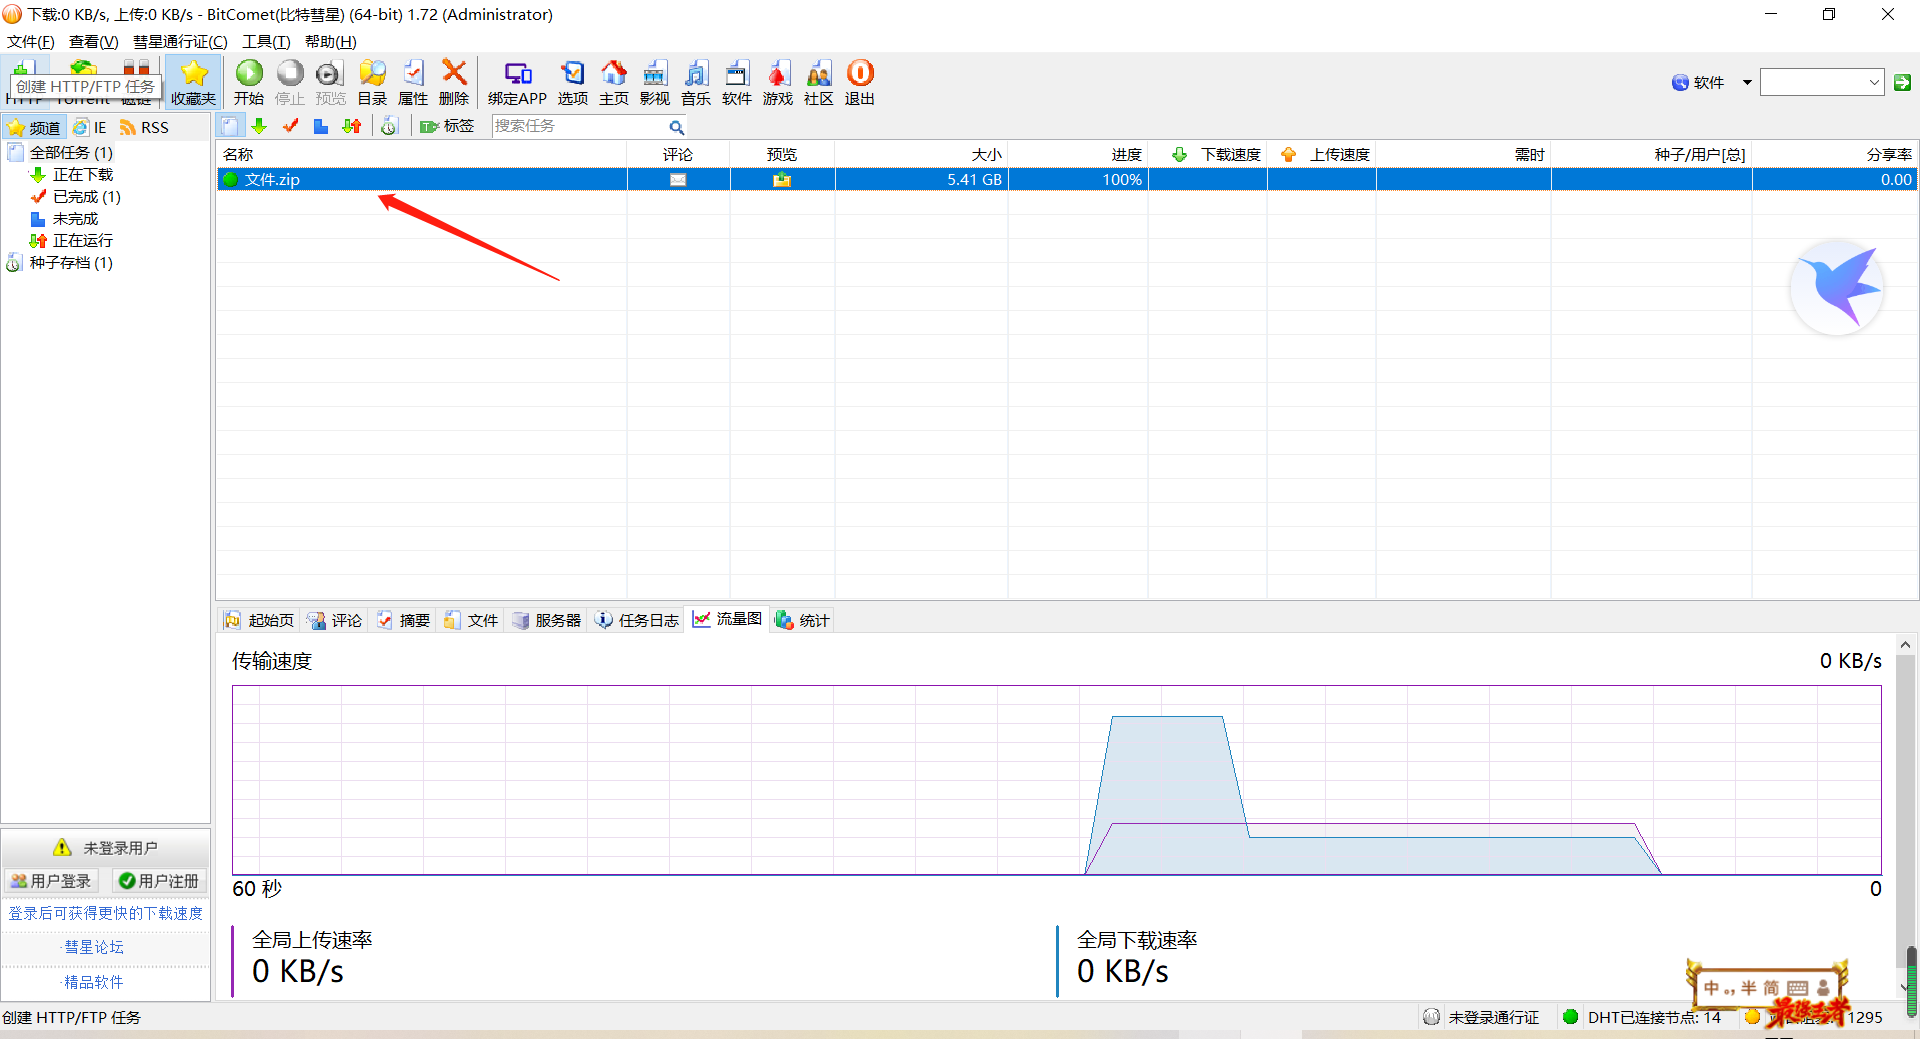Open the 任务日志 tab
This screenshot has width=1920, height=1039.
coord(637,620)
